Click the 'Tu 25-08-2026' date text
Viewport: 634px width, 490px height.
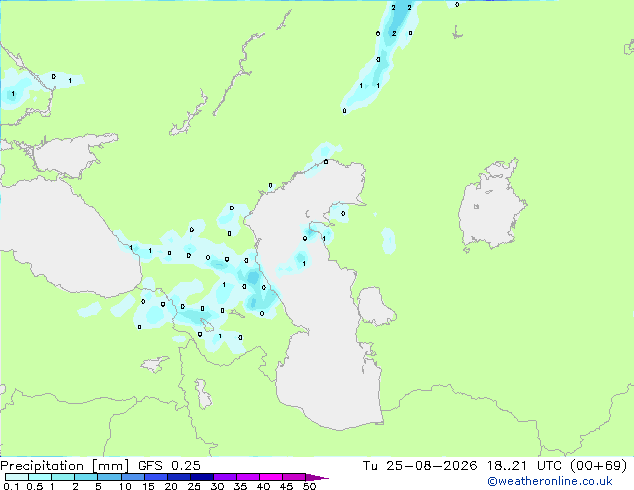coord(420,466)
